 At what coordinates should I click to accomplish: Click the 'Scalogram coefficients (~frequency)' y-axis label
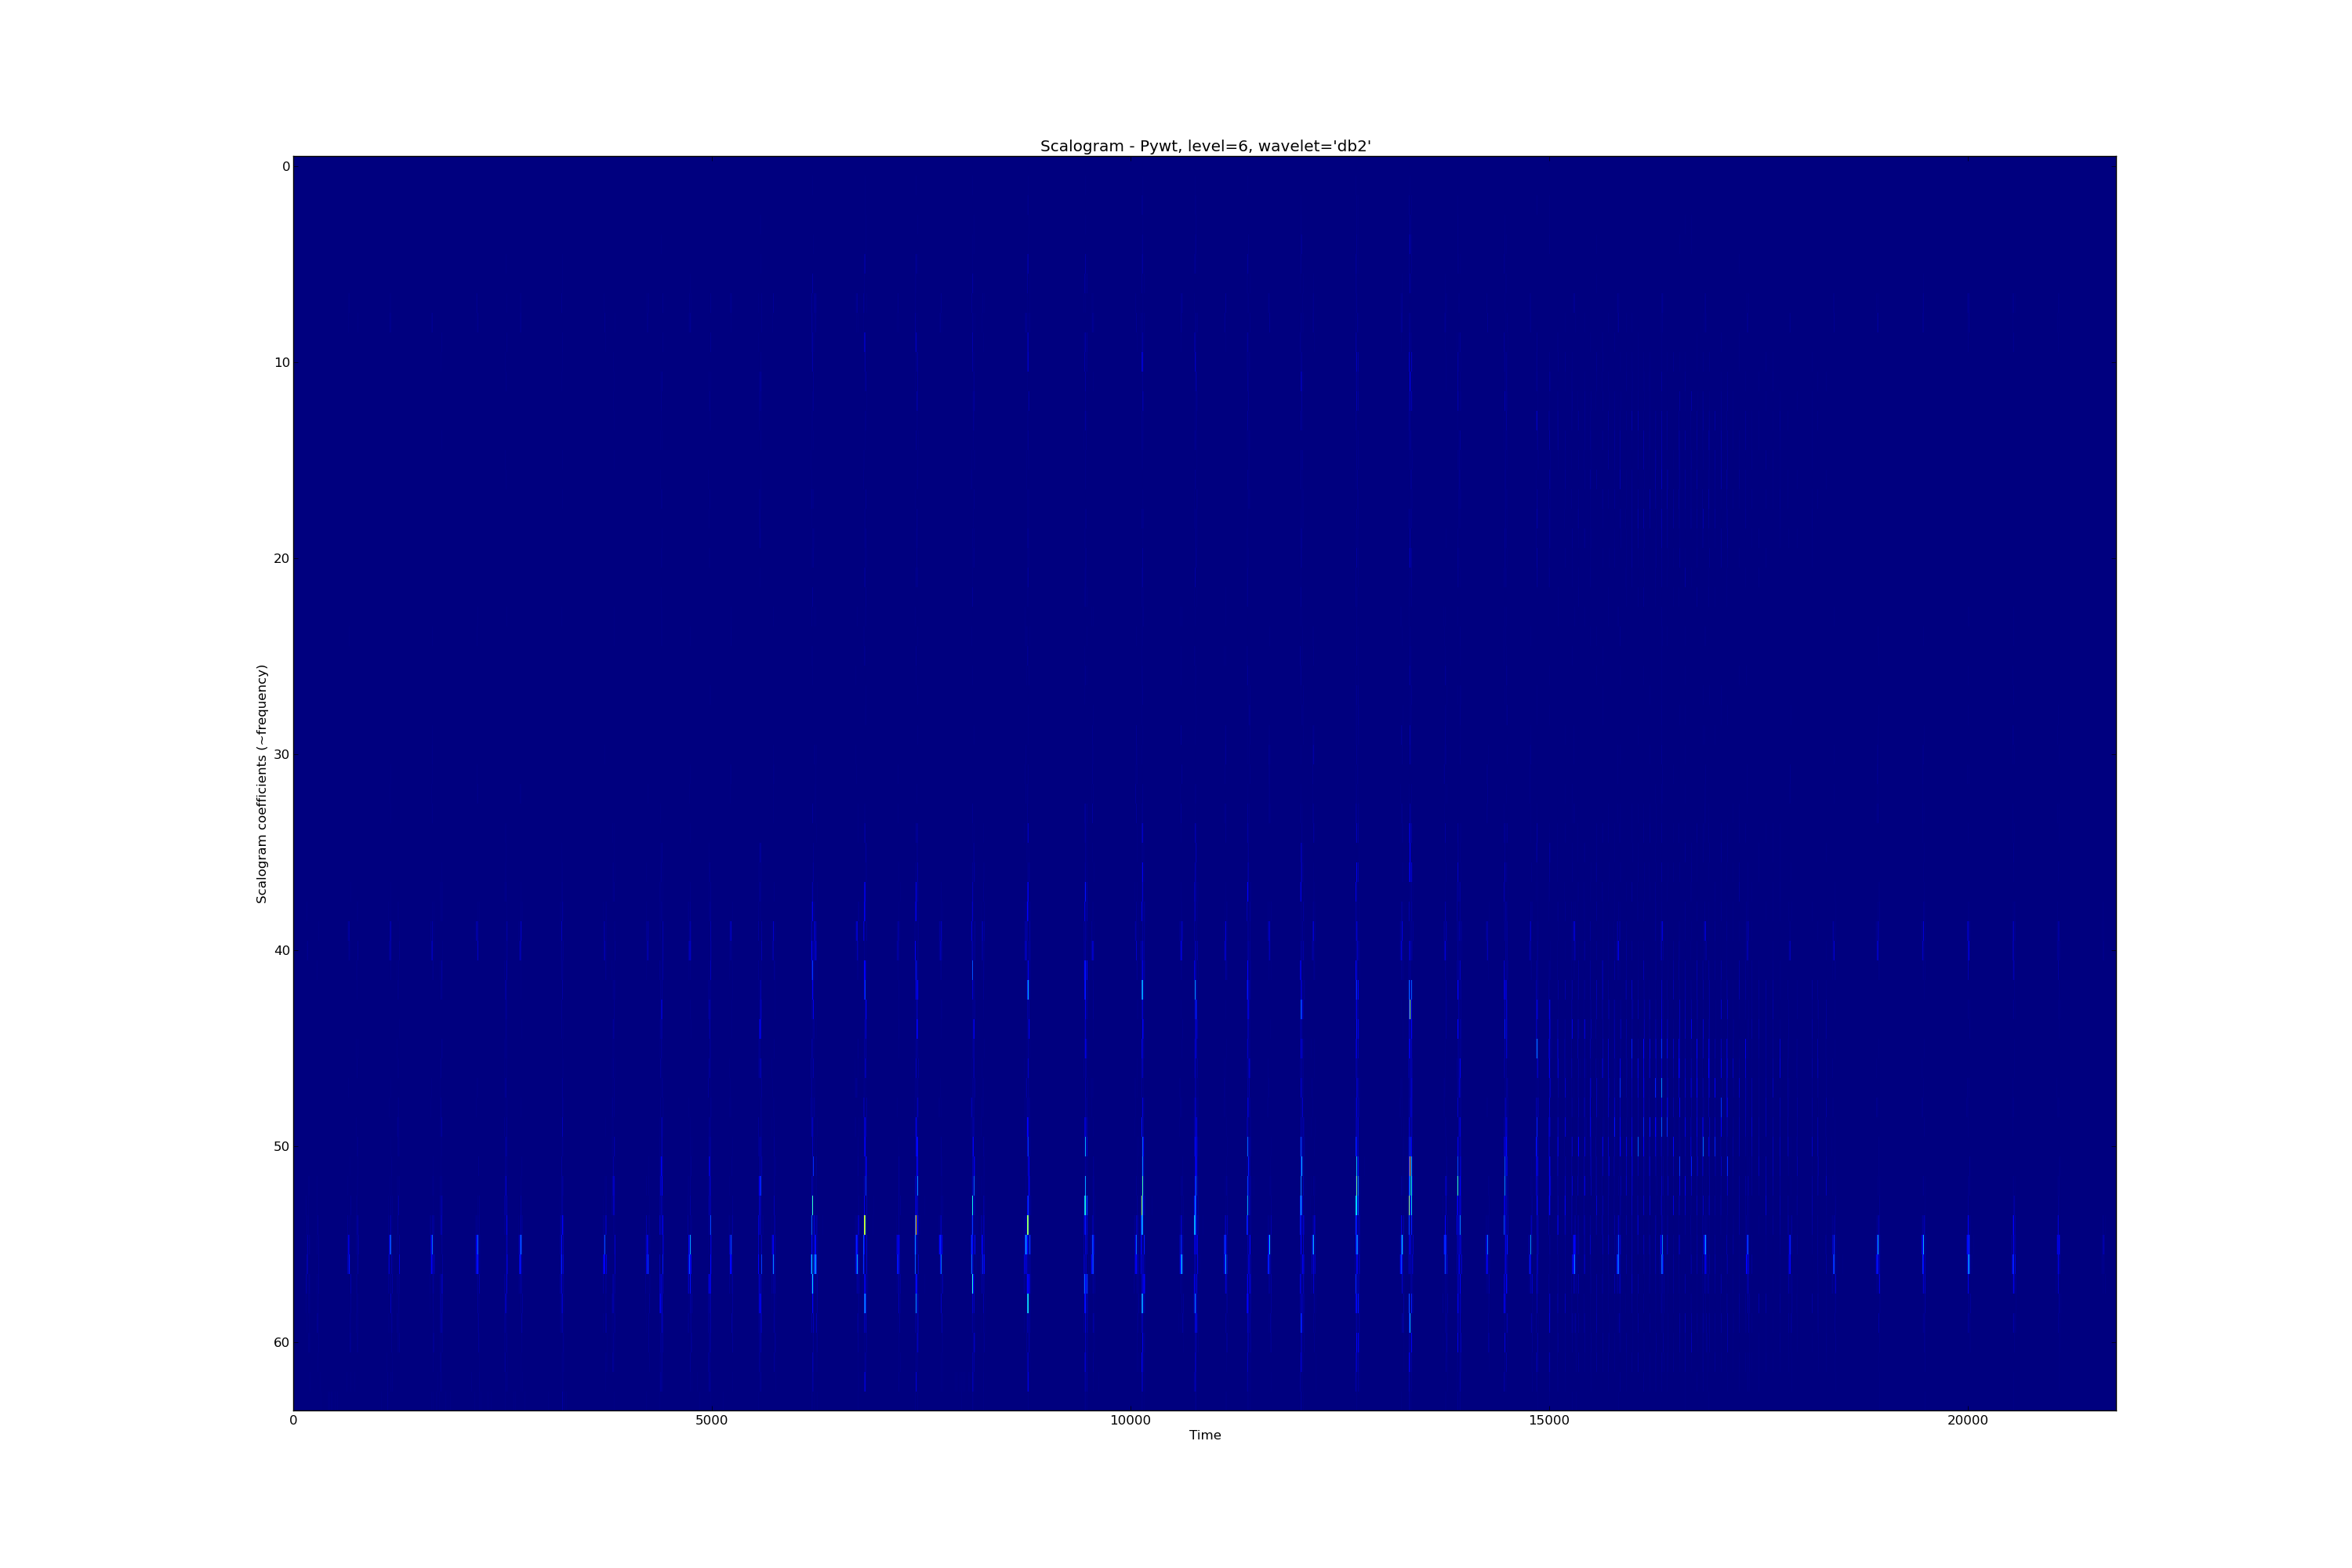point(262,784)
